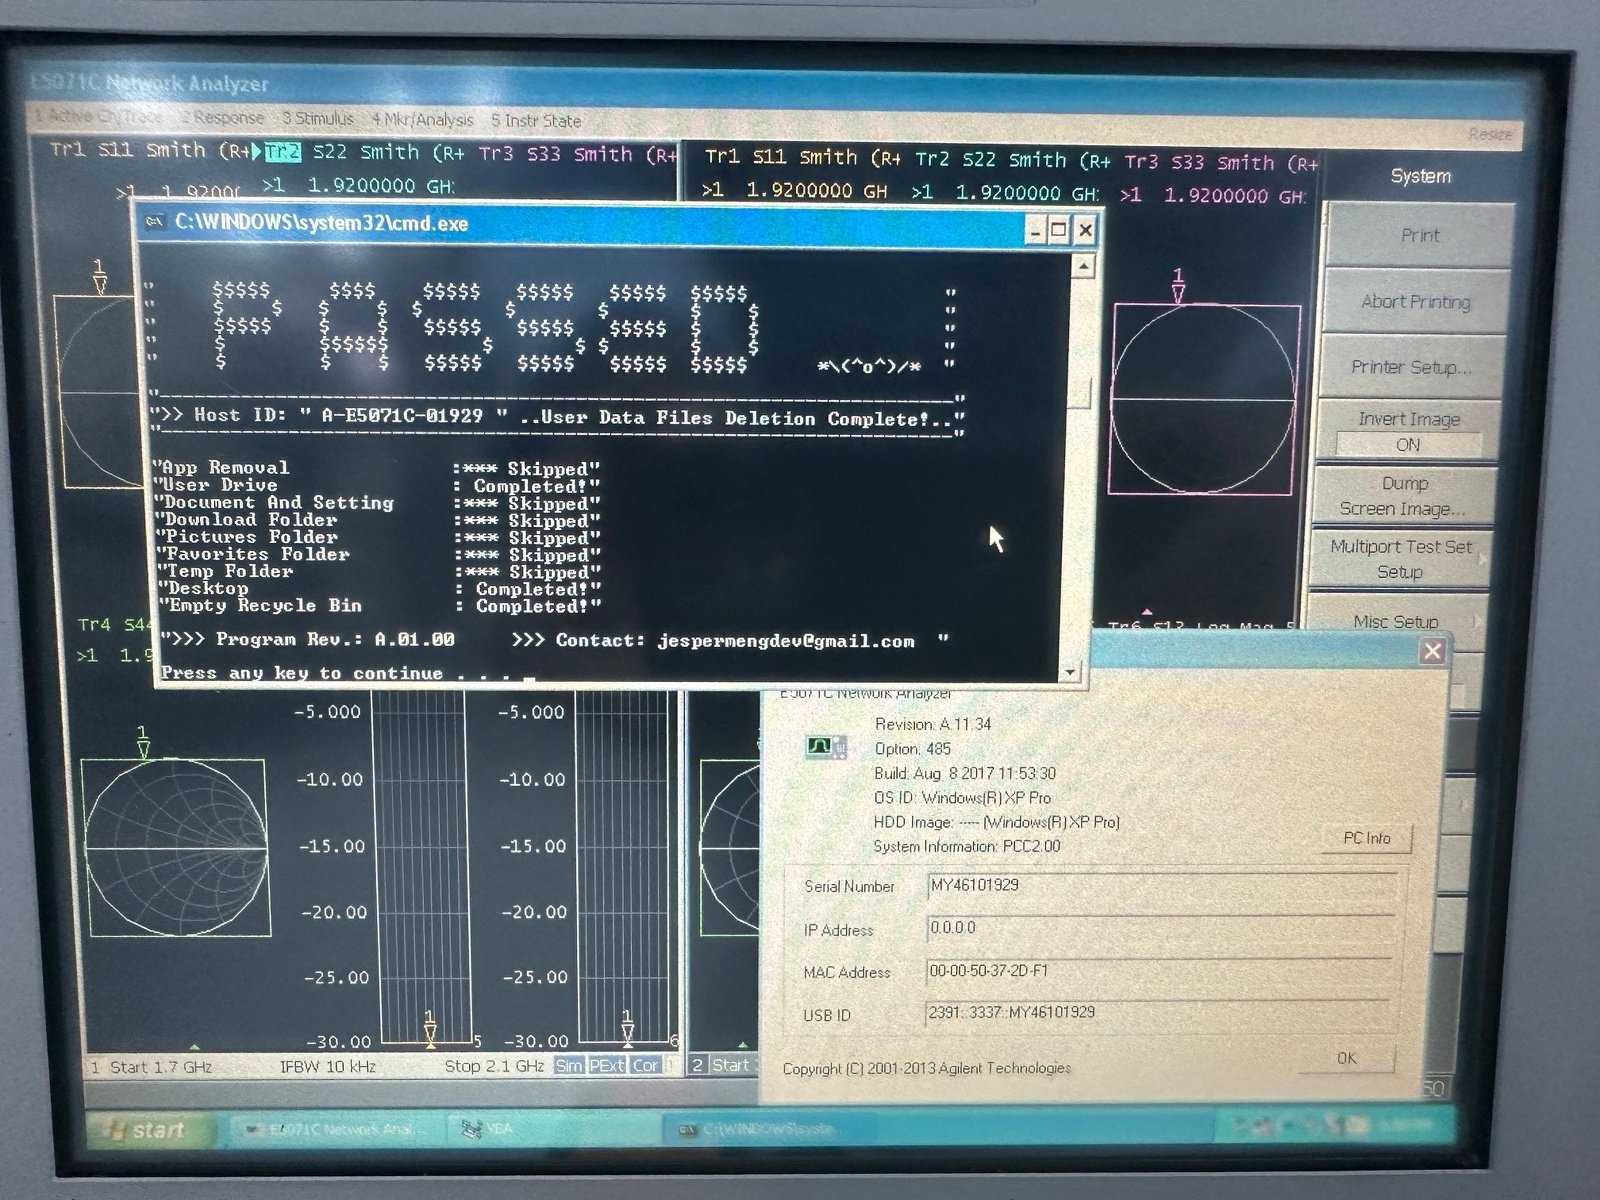The image size is (1600, 1200).
Task: Click the Option 485 text
Action: tap(912, 749)
